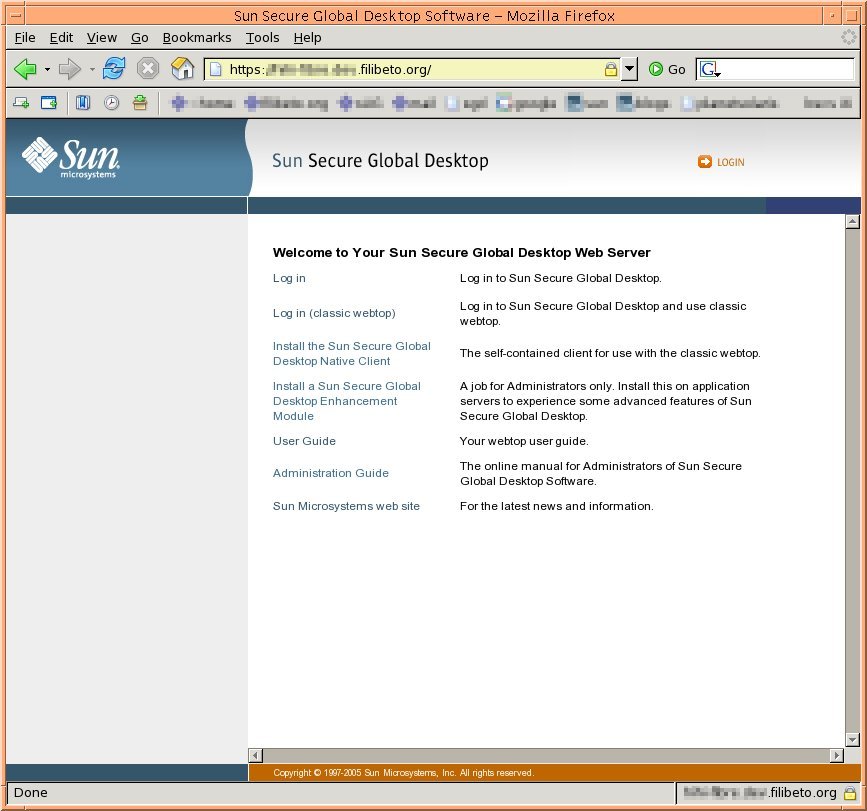Click the padlock icon in status bar

[849, 793]
